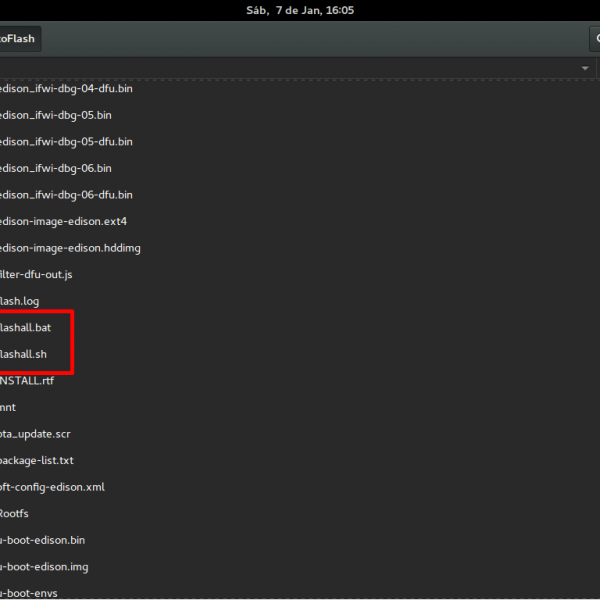Select file u-boot-edison.img
This screenshot has width=600, height=600.
tap(44, 567)
